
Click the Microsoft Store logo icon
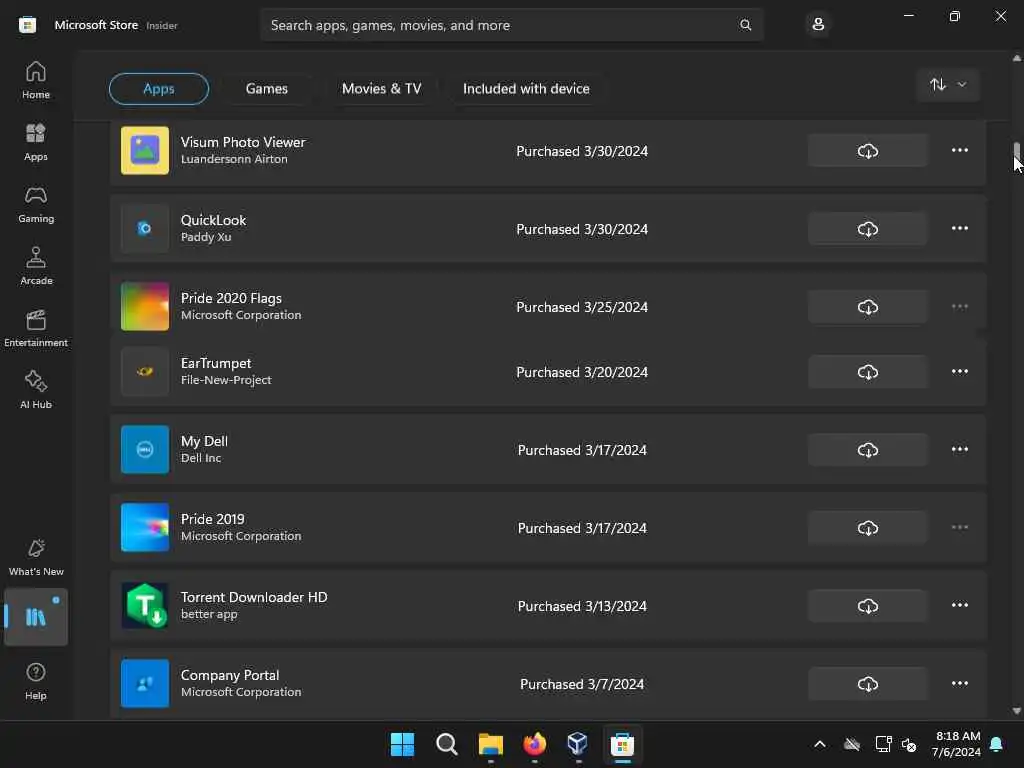(x=27, y=25)
